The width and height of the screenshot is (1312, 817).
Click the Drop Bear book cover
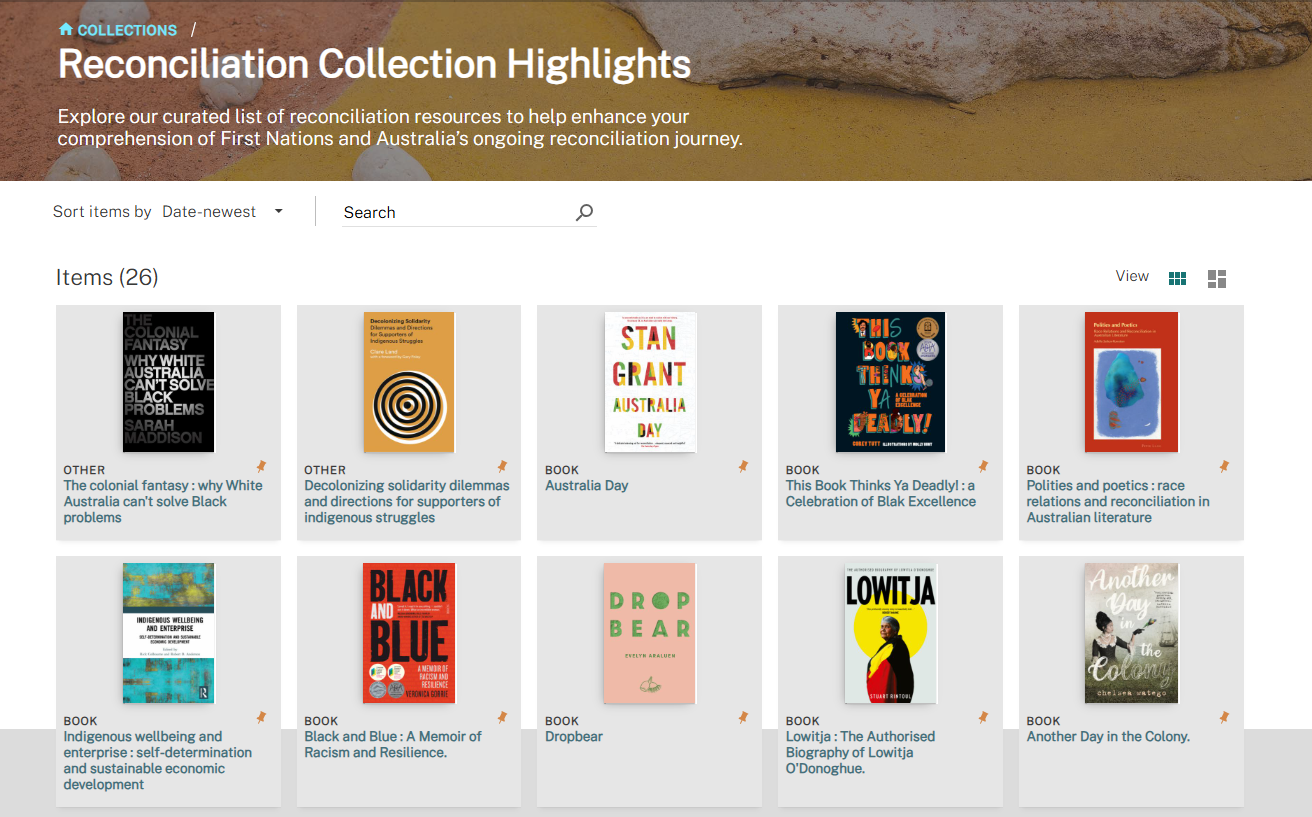click(649, 633)
